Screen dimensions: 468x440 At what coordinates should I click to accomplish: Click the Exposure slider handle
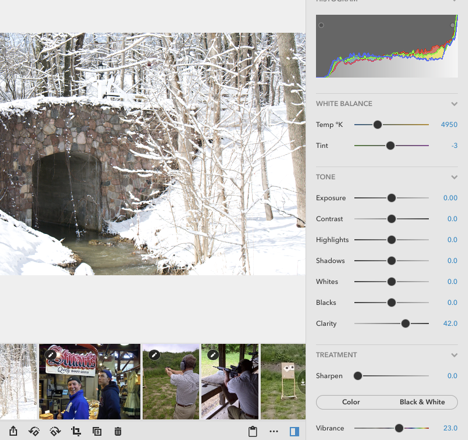(392, 198)
